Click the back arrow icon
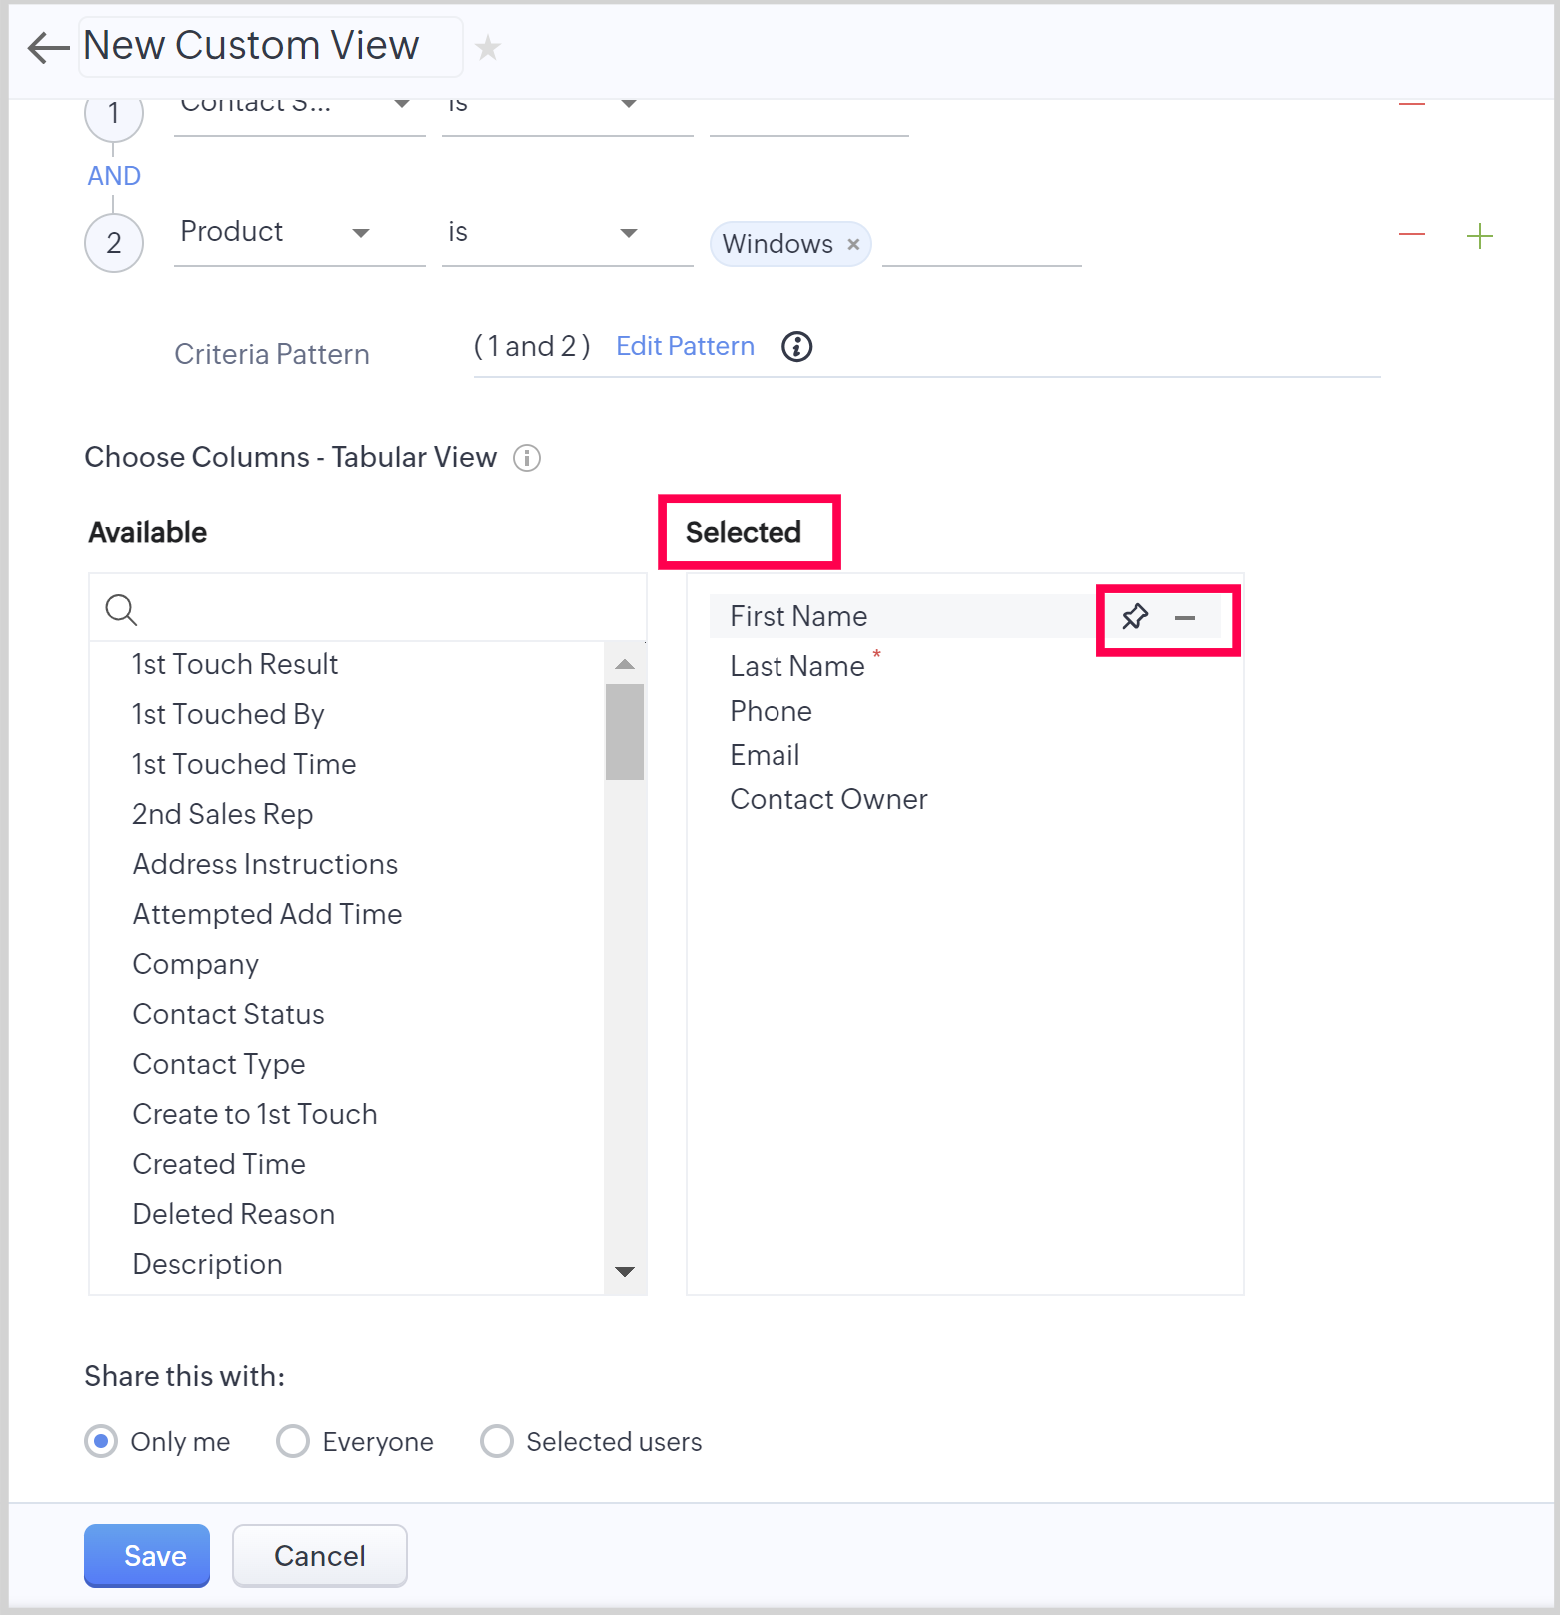 tap(47, 47)
